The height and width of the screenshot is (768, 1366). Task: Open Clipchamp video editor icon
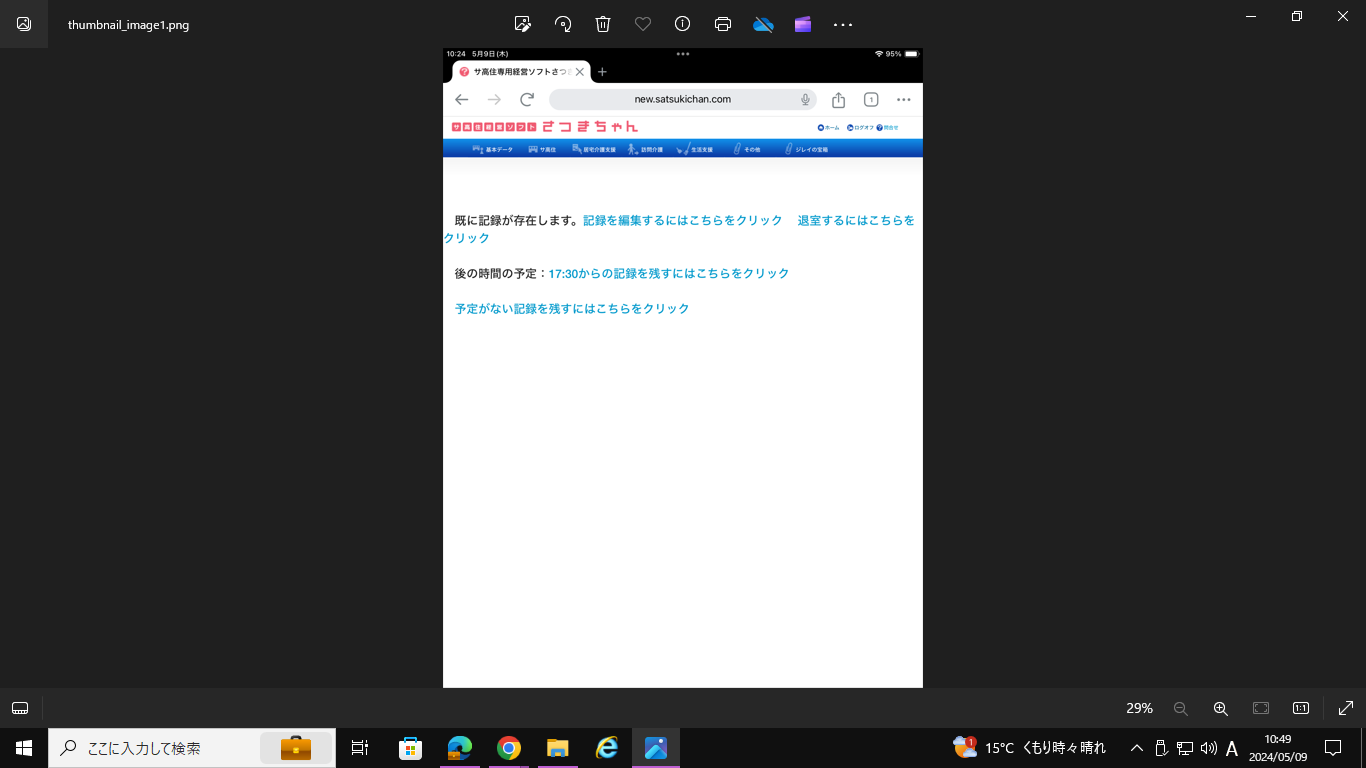coord(803,24)
